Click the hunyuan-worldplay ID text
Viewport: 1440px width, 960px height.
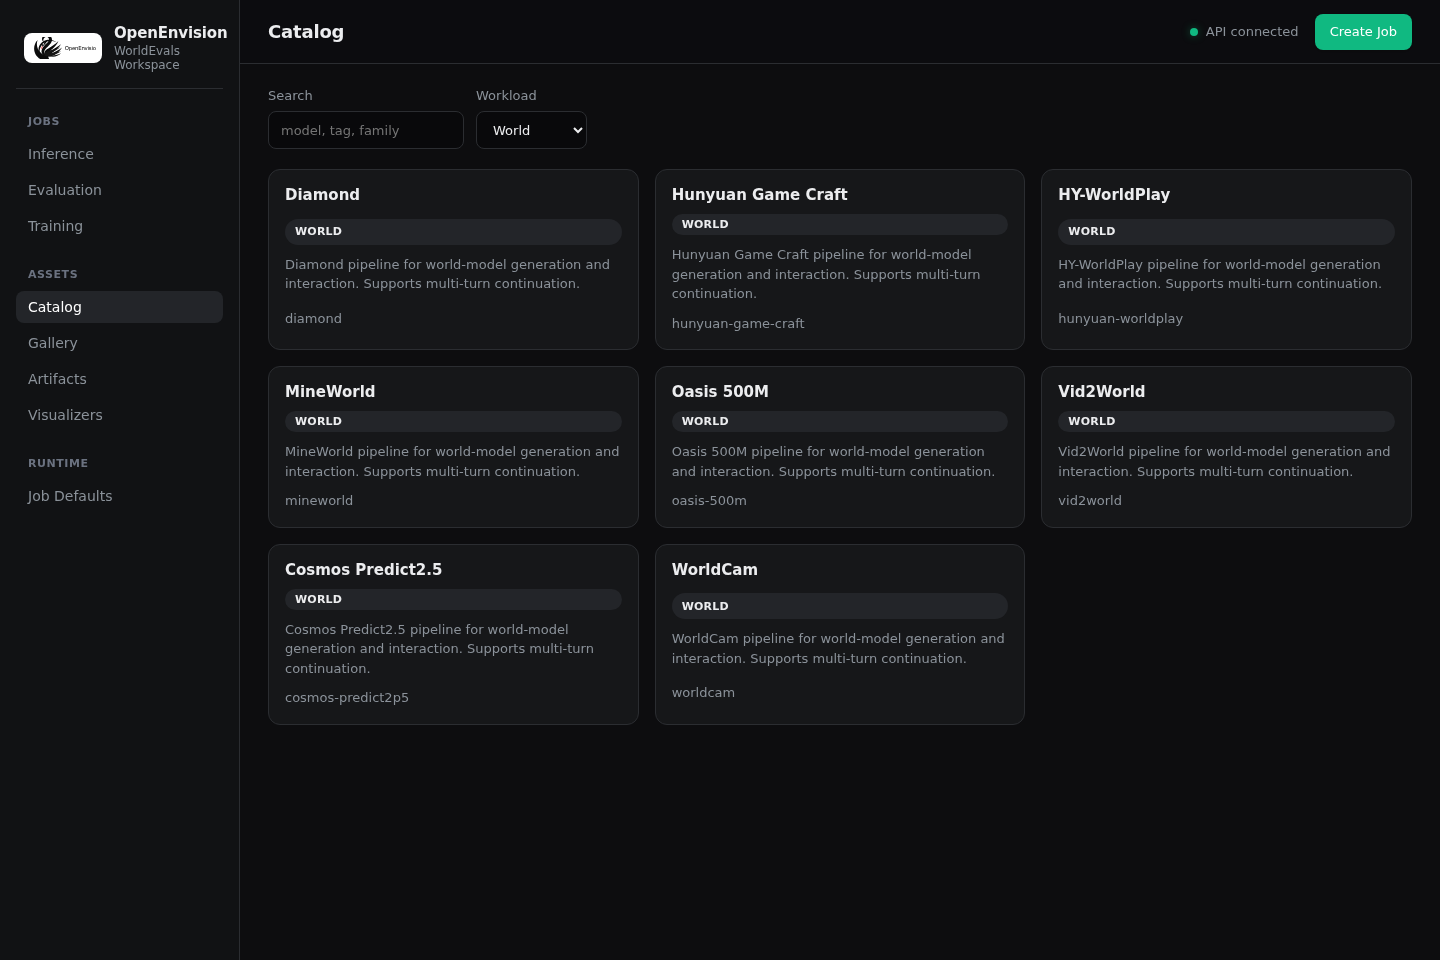point(1120,319)
